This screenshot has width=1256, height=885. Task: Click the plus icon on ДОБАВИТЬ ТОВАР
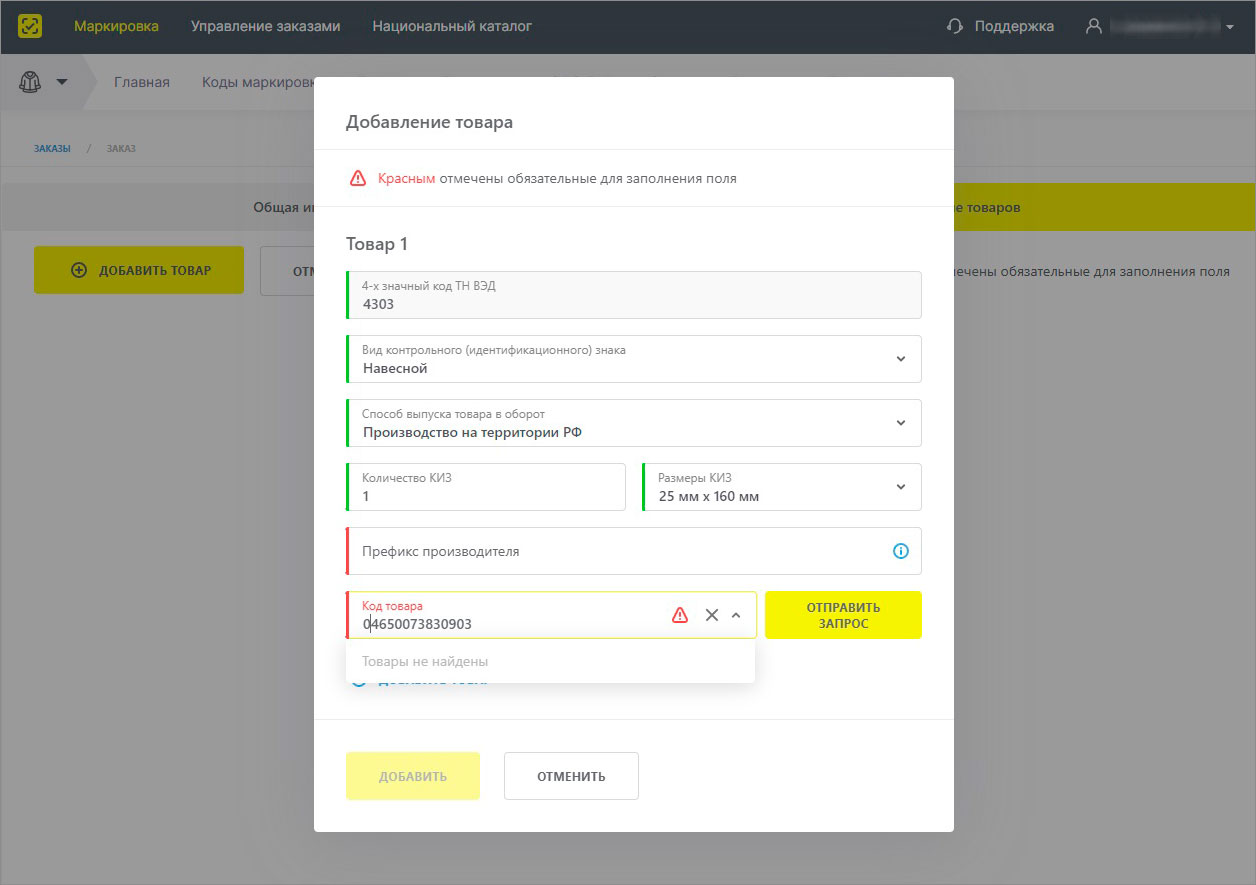coord(79,270)
